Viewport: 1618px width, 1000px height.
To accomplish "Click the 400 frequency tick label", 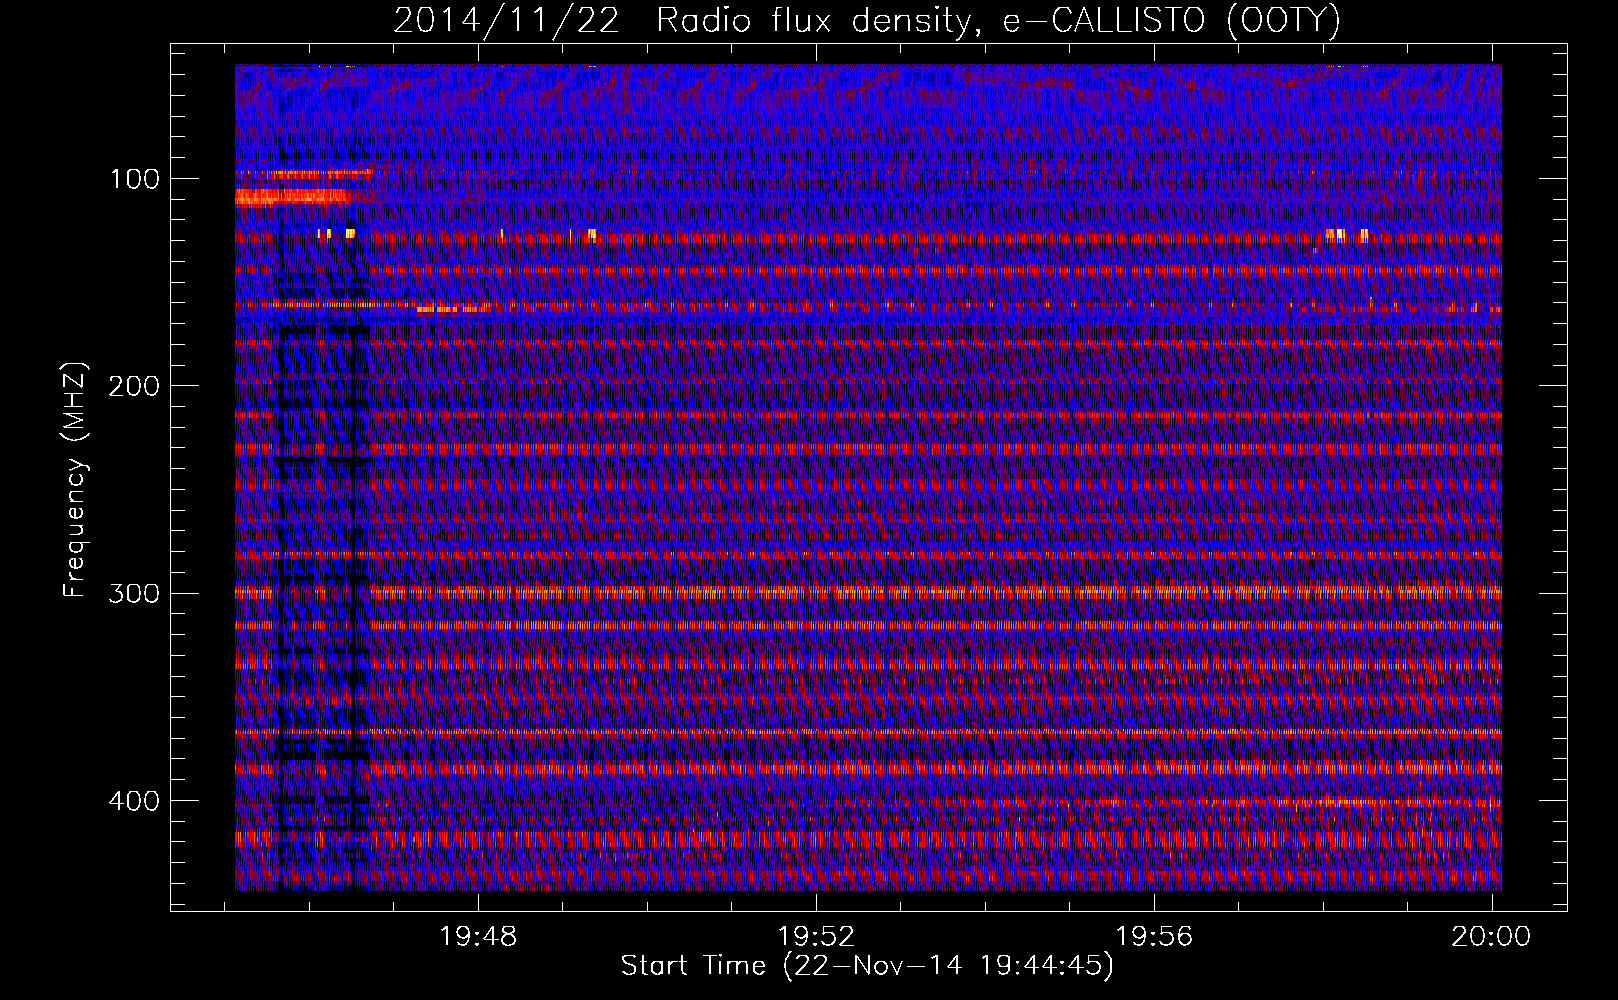I will tap(133, 801).
